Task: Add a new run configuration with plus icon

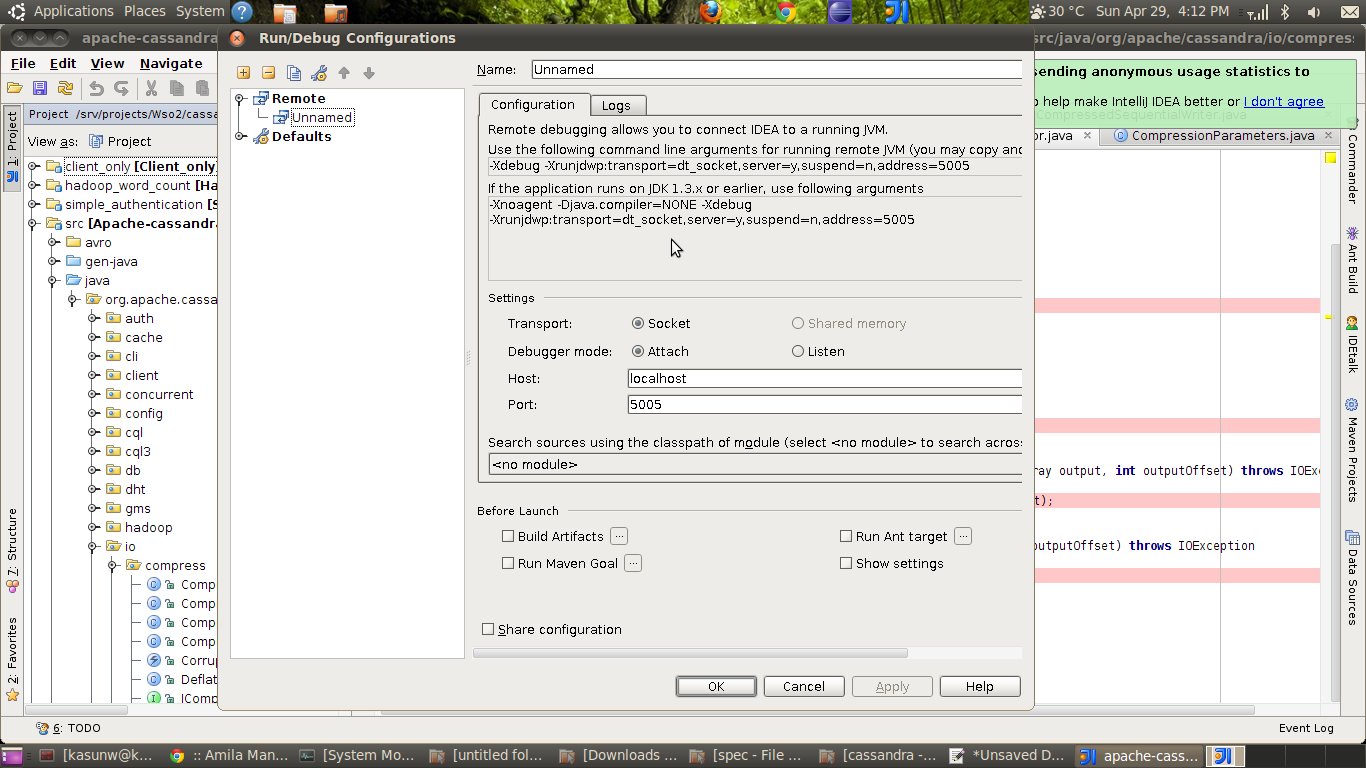Action: (x=244, y=72)
